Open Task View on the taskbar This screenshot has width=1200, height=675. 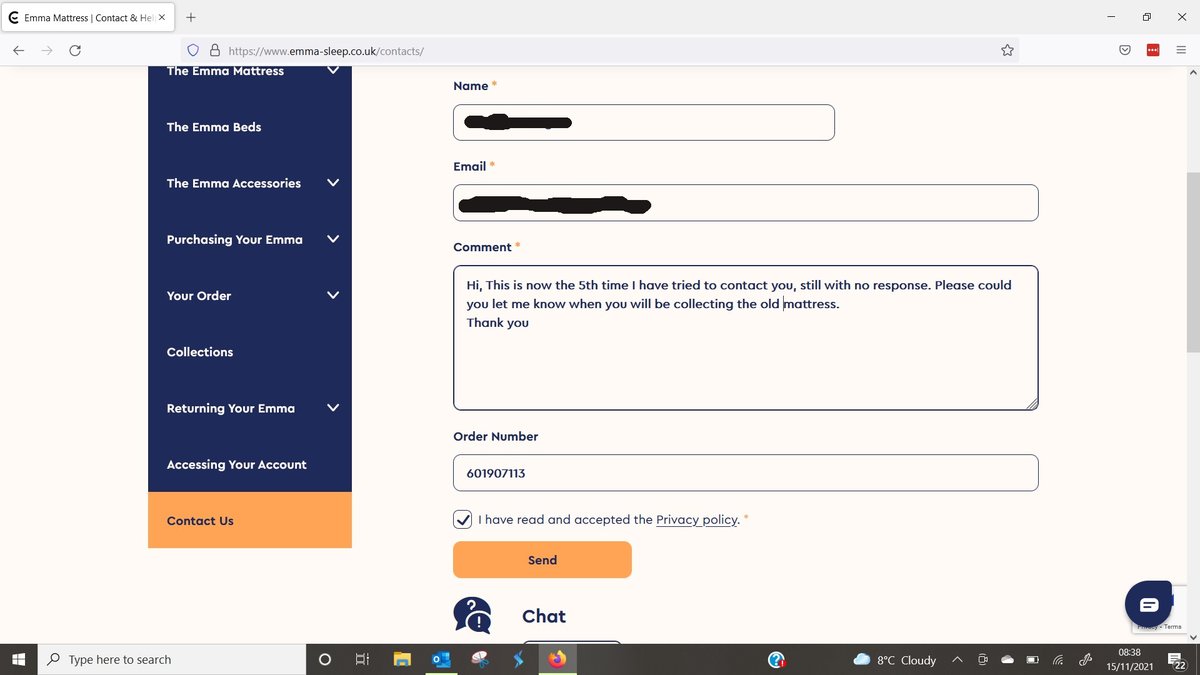(x=363, y=659)
